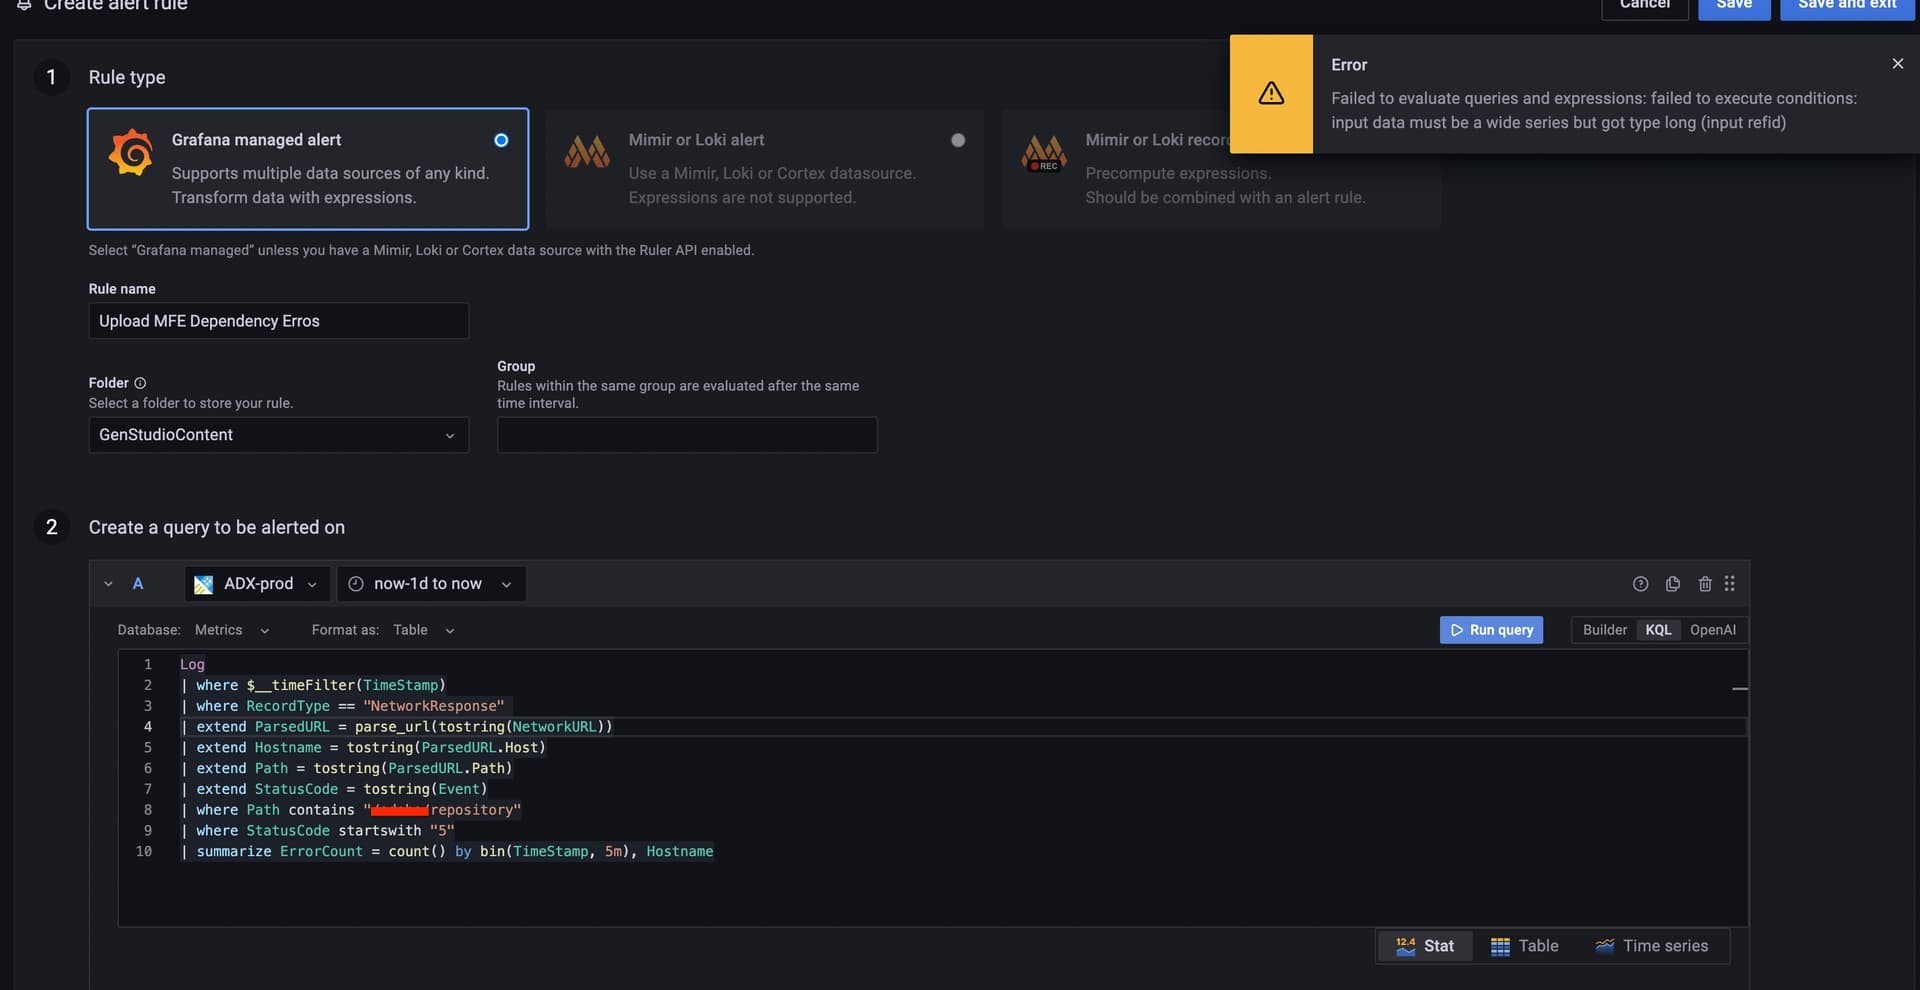Switch to OpenAI editor mode

tap(1712, 630)
